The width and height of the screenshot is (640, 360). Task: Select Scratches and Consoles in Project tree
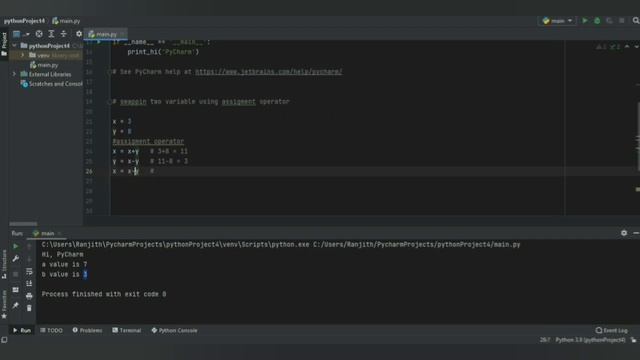tap(51, 84)
